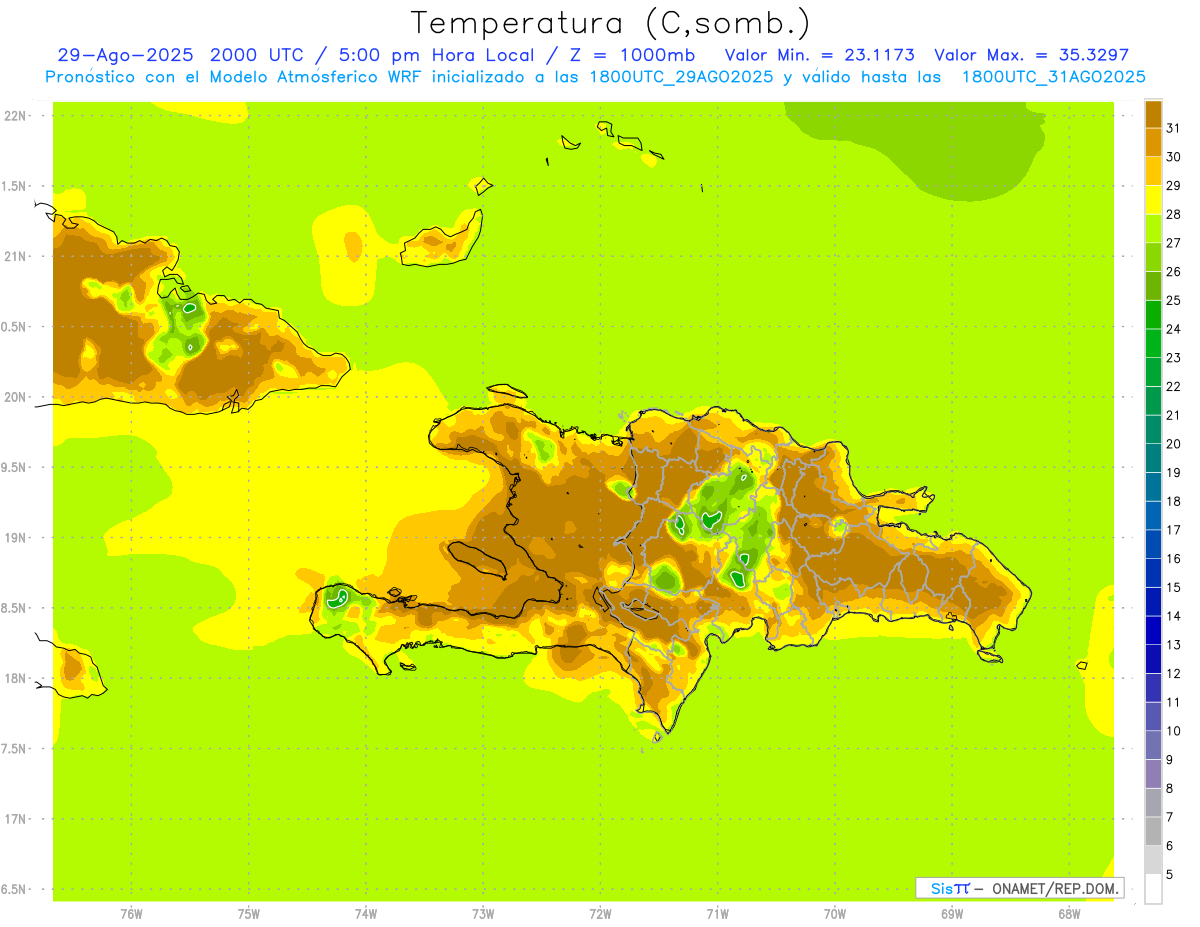Click the "8.5N" latitude axis label
Screen dimensions: 1200x927
pyautogui.click(x=15, y=608)
